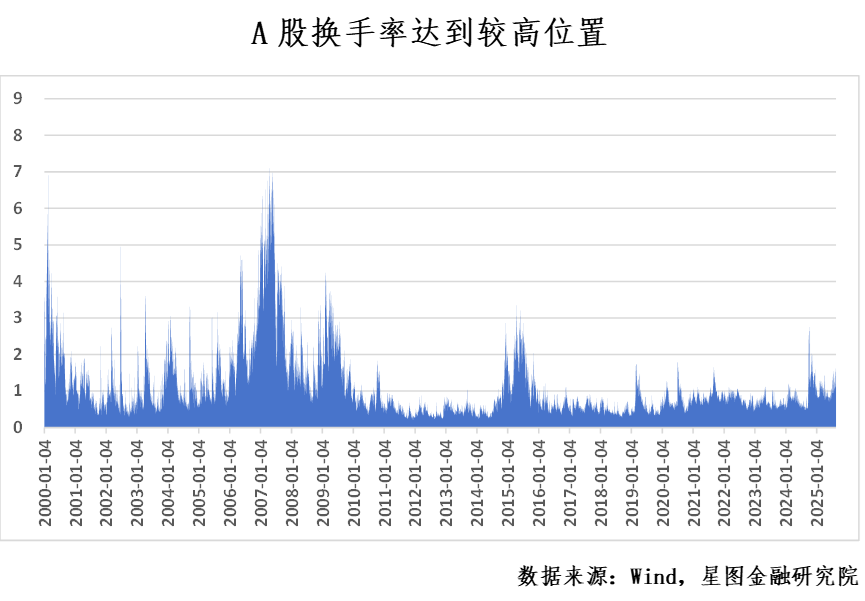Viewport: 865px width, 601px height.
Task: Click the late-2024 spike near 2.7
Action: [809, 330]
